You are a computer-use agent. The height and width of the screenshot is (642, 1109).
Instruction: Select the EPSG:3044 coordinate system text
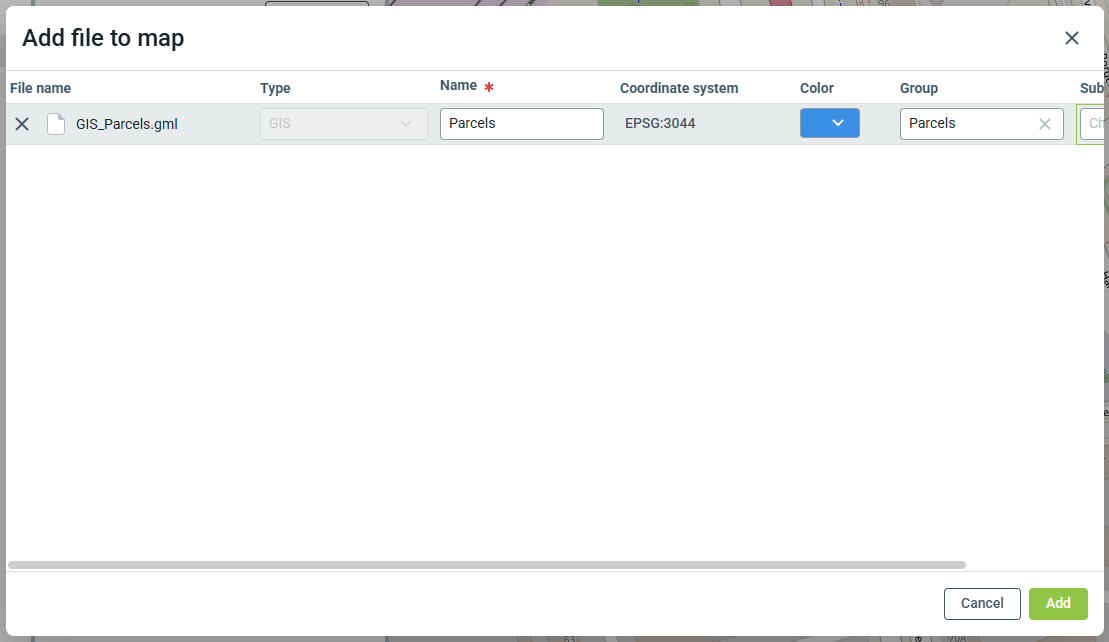[x=660, y=124]
